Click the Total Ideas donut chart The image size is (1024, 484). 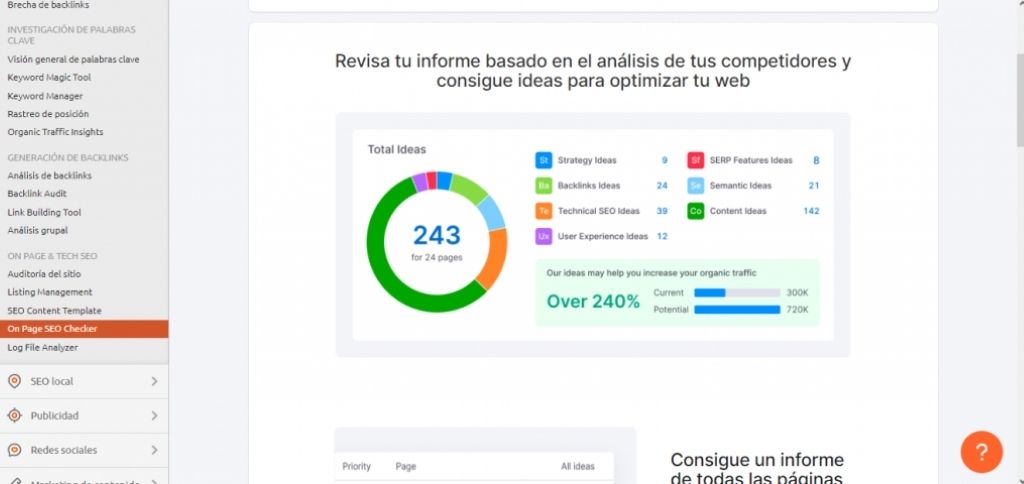click(x=436, y=242)
